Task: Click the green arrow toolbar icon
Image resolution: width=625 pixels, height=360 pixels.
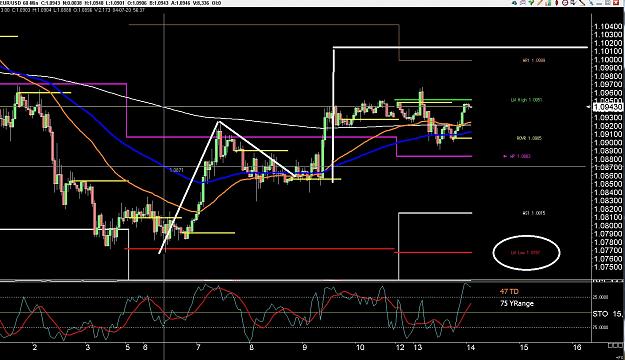Action: coord(531,3)
